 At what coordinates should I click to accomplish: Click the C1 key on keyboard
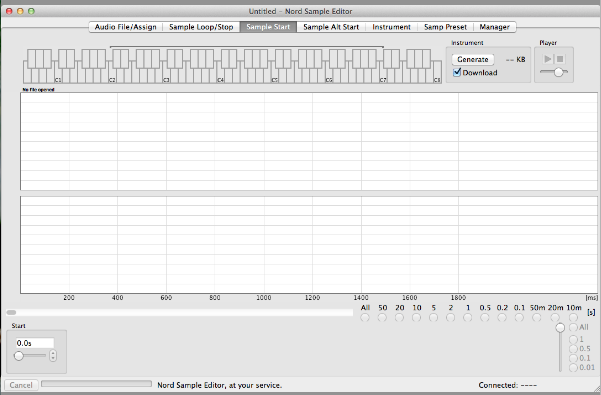(58, 76)
